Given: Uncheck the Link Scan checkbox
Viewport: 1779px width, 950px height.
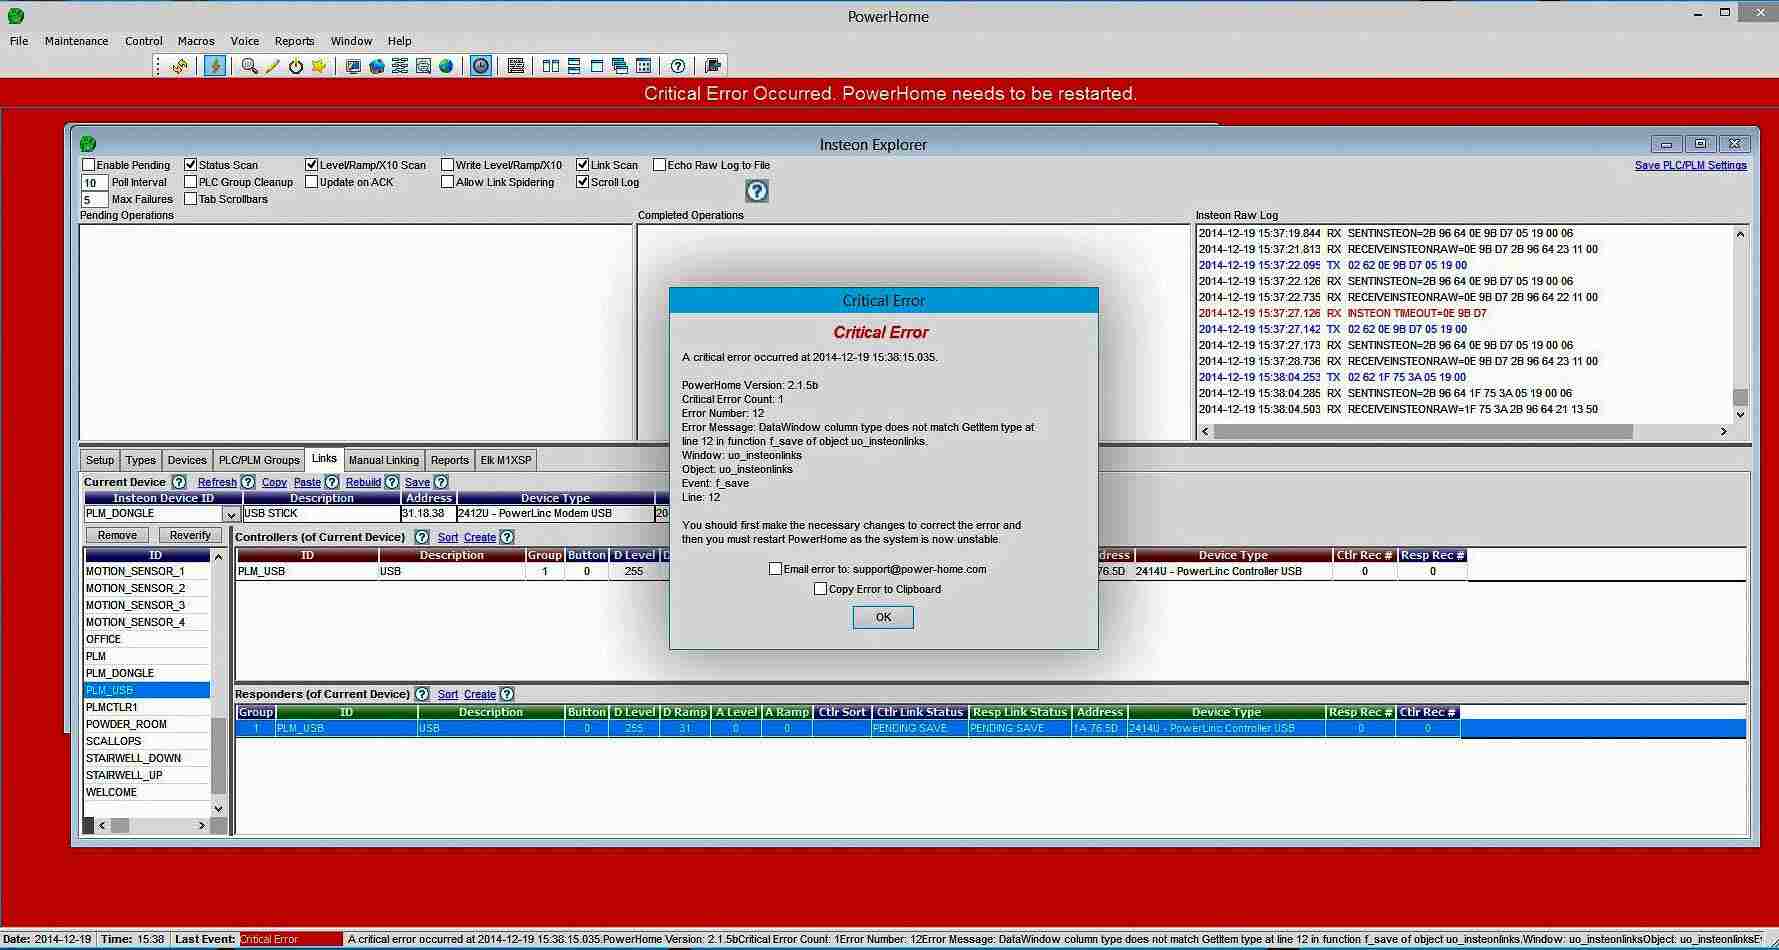Looking at the screenshot, I should tap(583, 165).
